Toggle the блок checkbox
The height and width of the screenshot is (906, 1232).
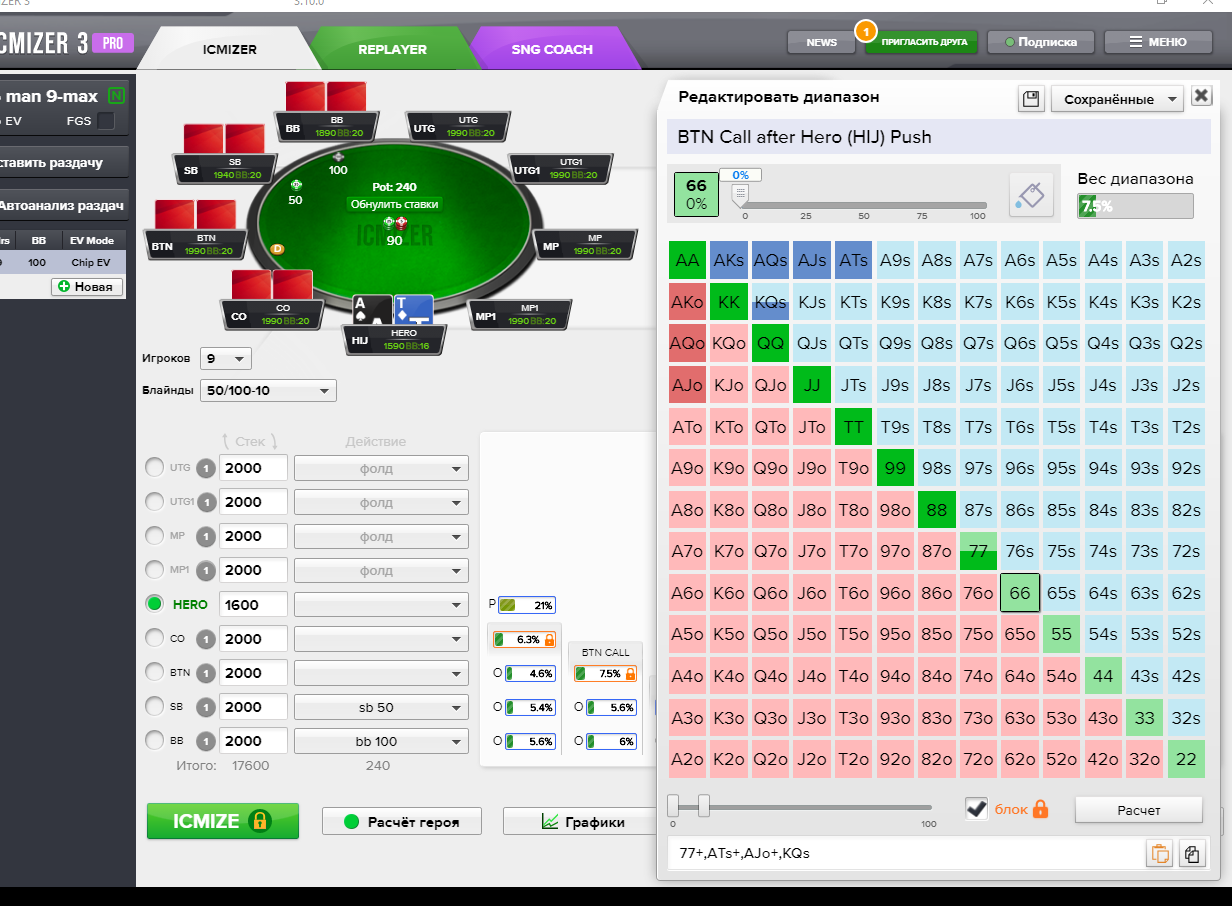pos(977,808)
